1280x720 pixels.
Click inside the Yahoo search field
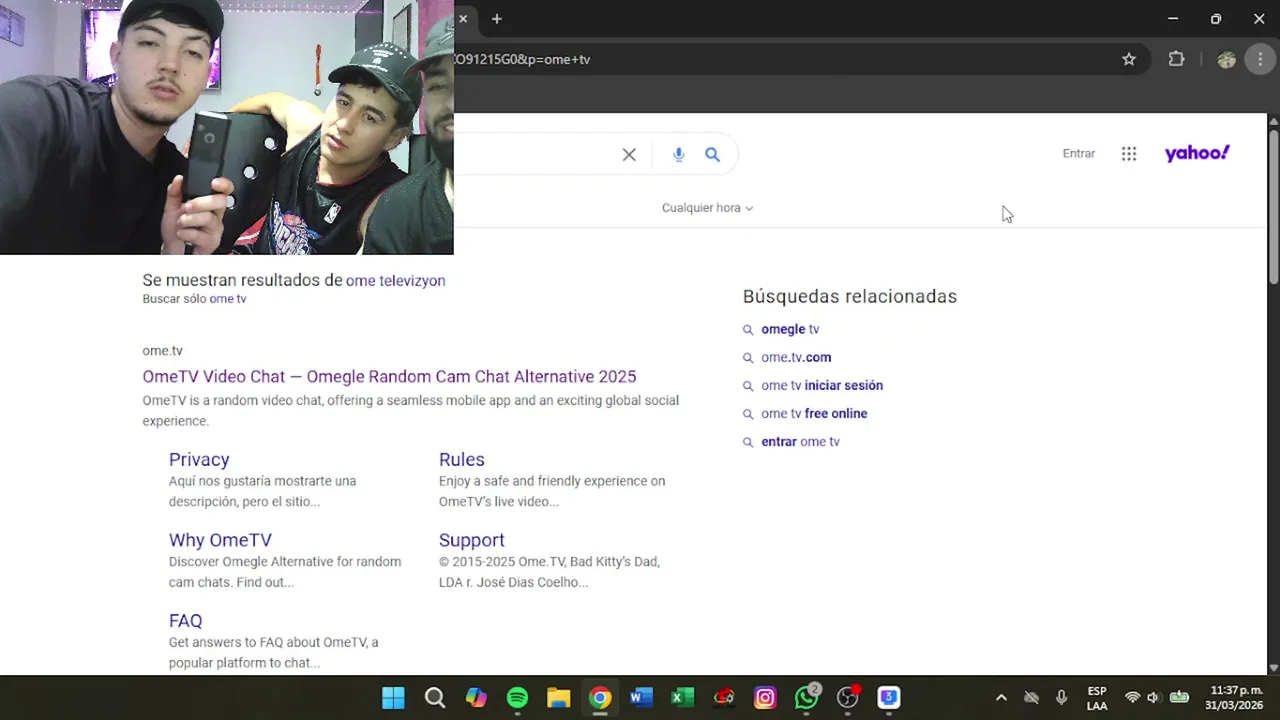coord(535,154)
